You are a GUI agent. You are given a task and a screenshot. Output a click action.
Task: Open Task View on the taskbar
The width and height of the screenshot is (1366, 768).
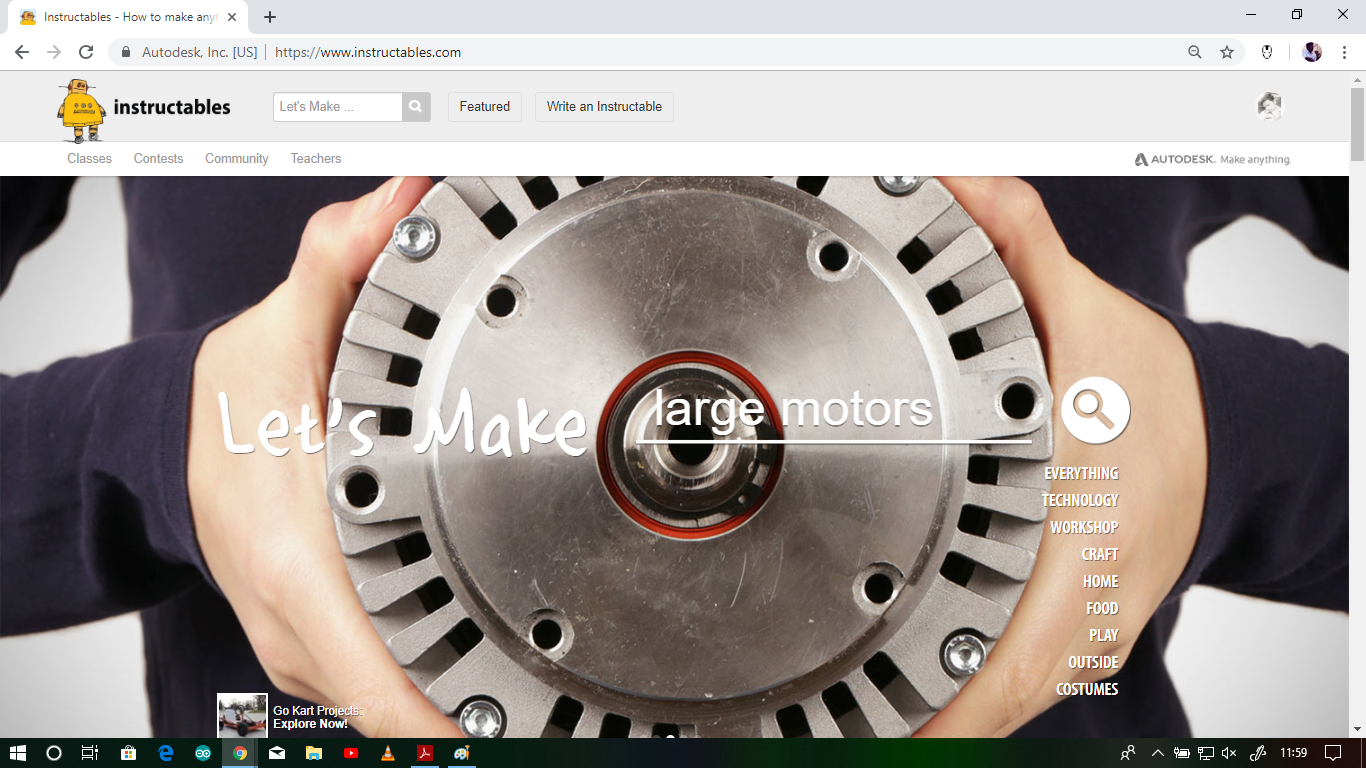click(90, 753)
